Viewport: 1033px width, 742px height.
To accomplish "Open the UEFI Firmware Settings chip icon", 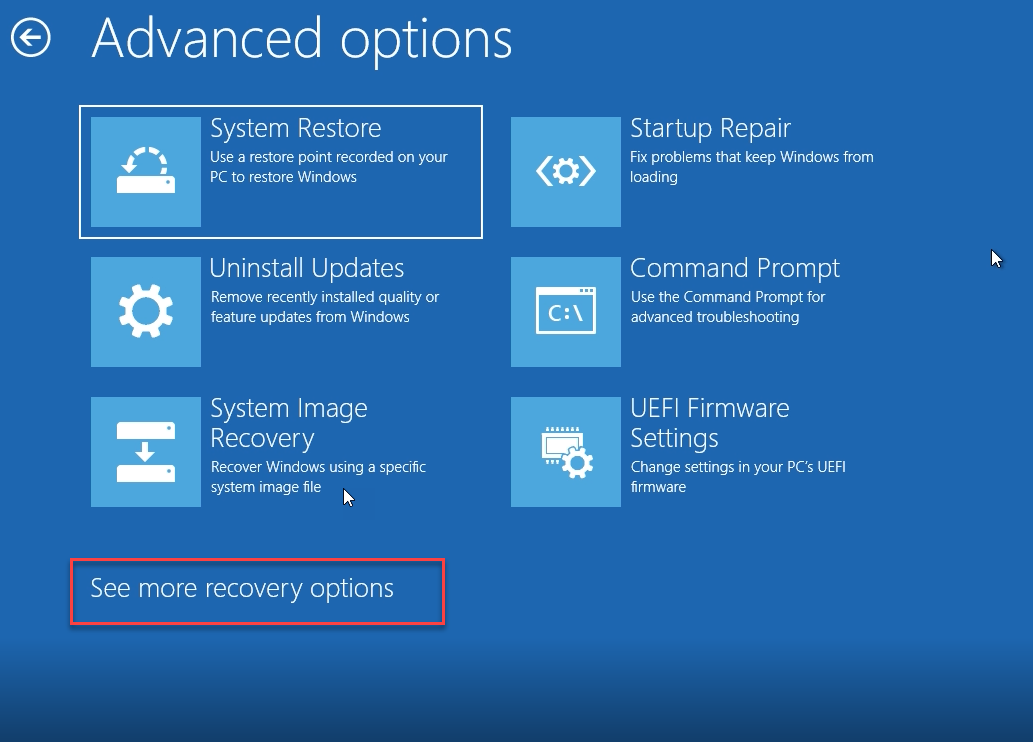I will tap(565, 451).
